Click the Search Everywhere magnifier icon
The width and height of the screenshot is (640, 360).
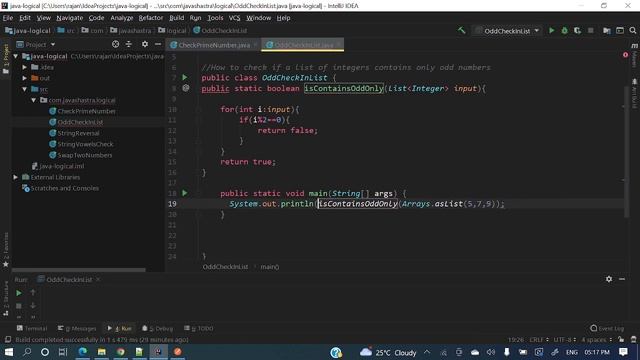[x=633, y=31]
